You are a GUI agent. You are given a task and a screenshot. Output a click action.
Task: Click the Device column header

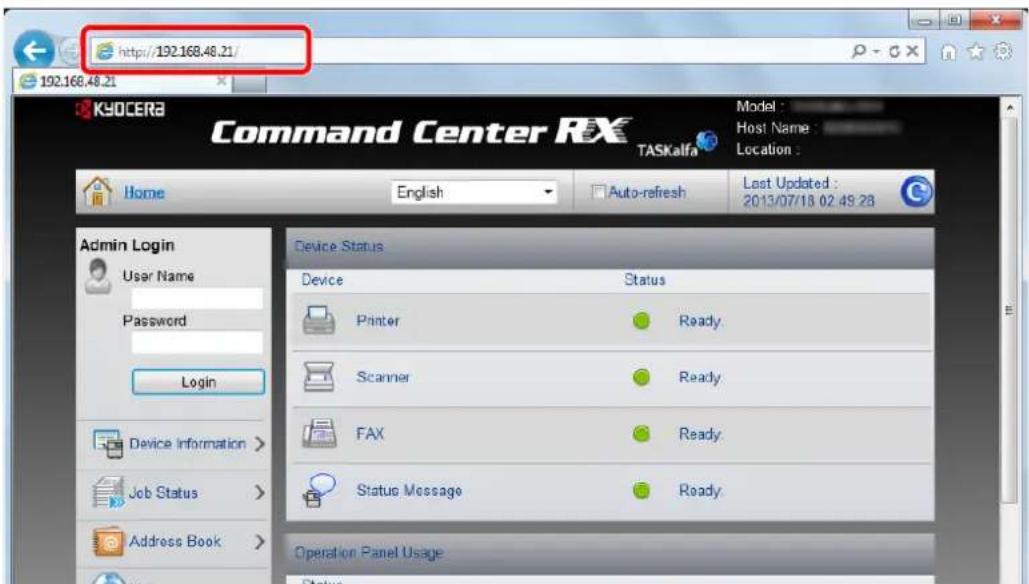pos(322,280)
